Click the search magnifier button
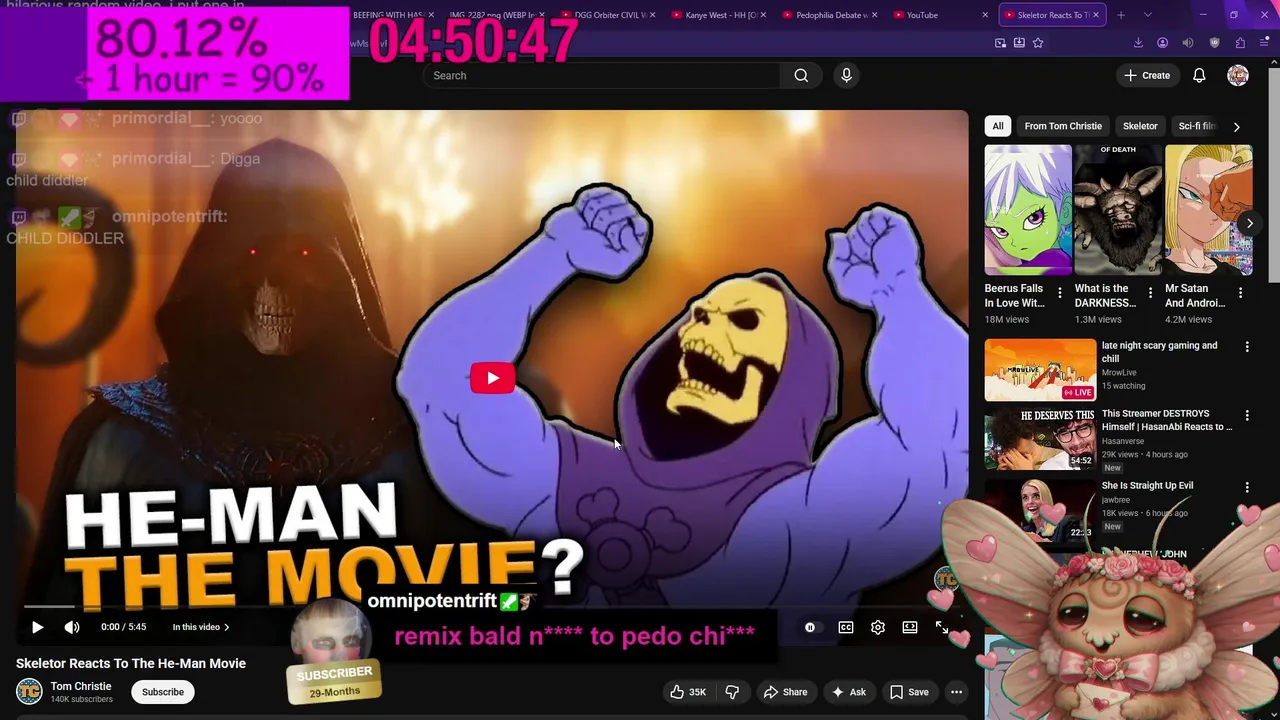 pyautogui.click(x=801, y=75)
